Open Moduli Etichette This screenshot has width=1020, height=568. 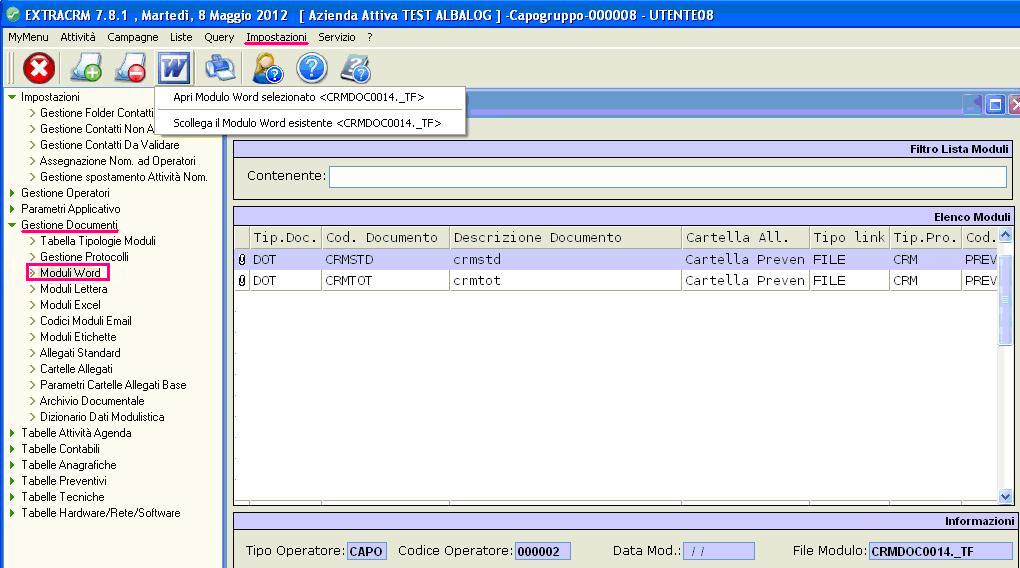(x=78, y=337)
